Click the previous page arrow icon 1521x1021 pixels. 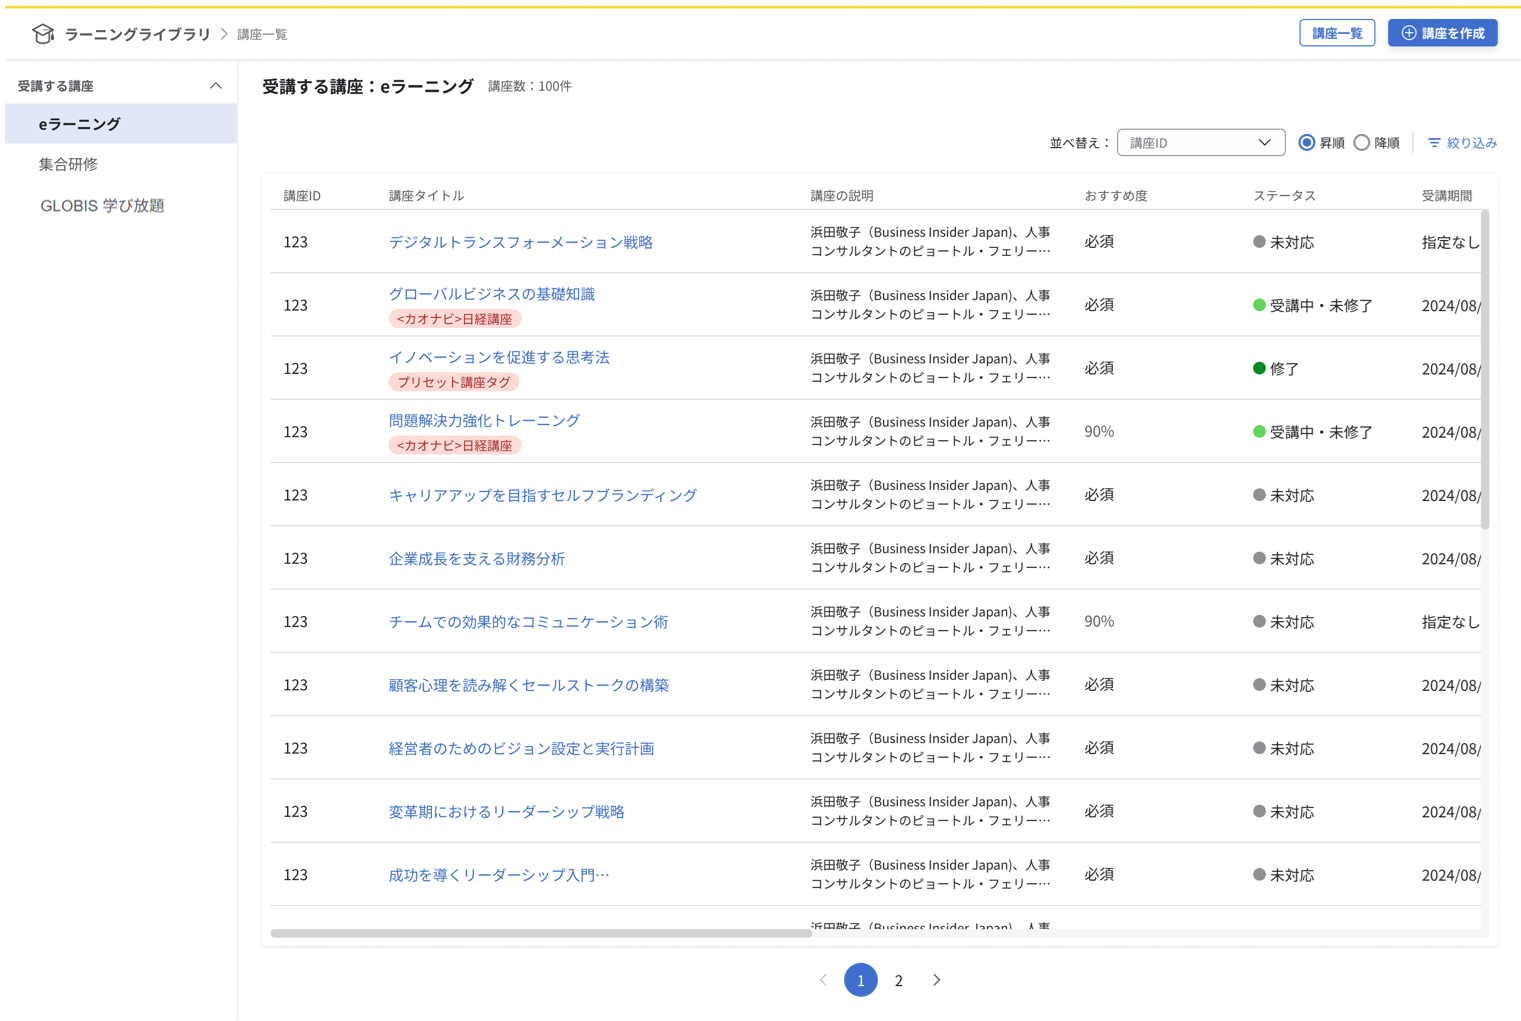pyautogui.click(x=822, y=980)
